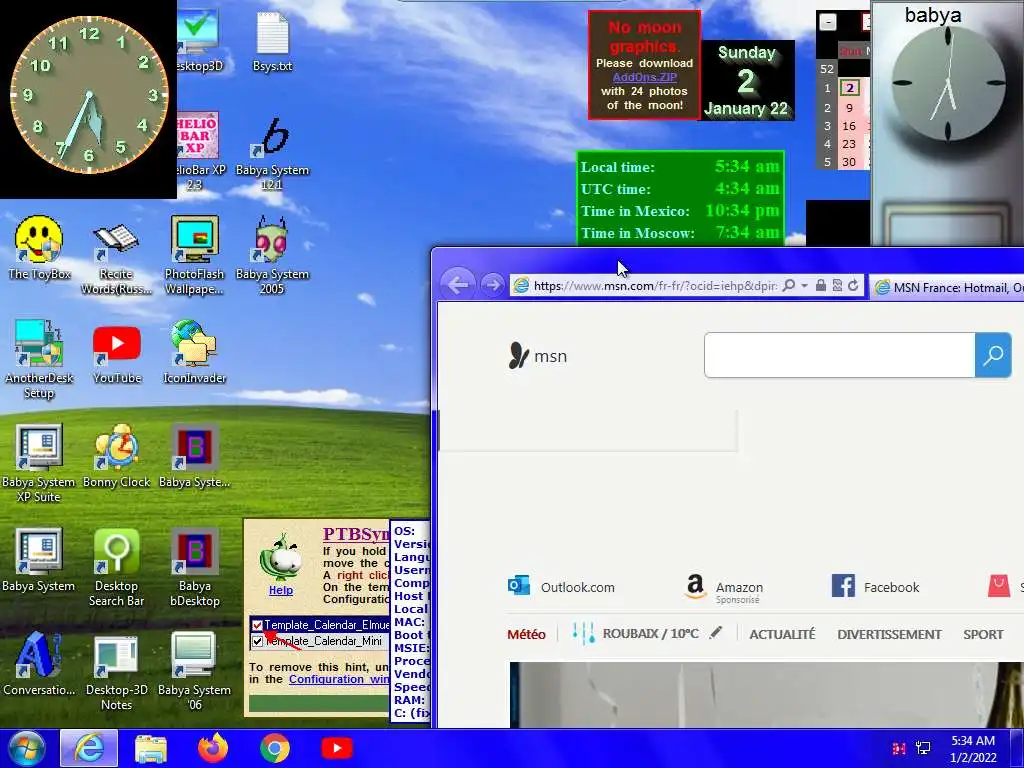Open Help link in PTBSync hint
The width and height of the screenshot is (1024, 768).
281,590
